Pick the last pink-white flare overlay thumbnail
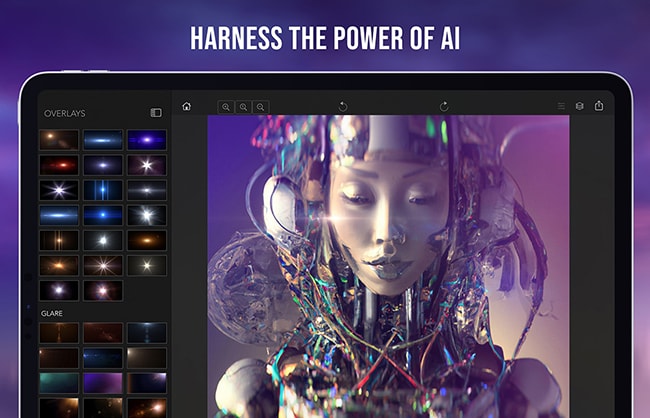Image resolution: width=650 pixels, height=418 pixels. point(103,291)
